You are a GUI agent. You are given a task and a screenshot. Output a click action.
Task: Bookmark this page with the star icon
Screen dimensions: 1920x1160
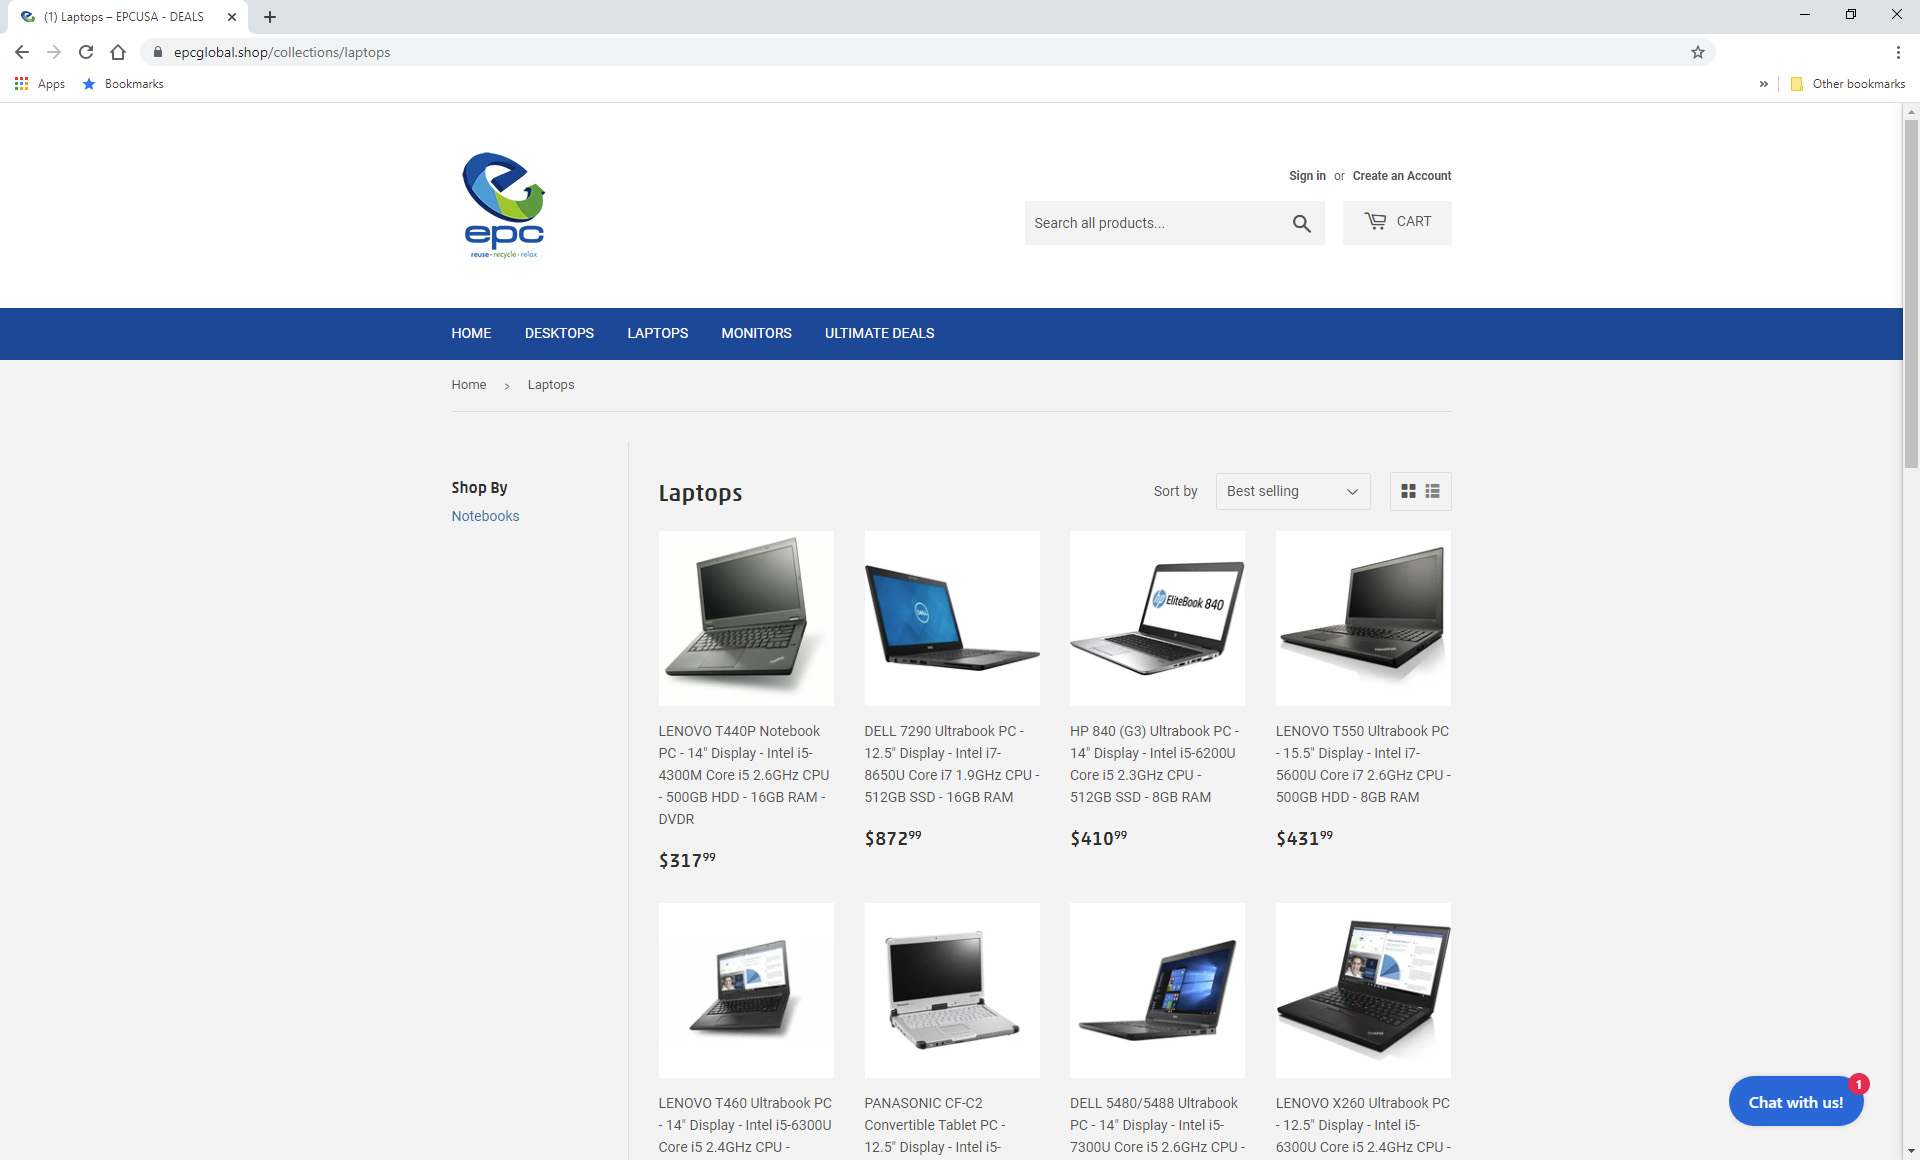(1697, 52)
